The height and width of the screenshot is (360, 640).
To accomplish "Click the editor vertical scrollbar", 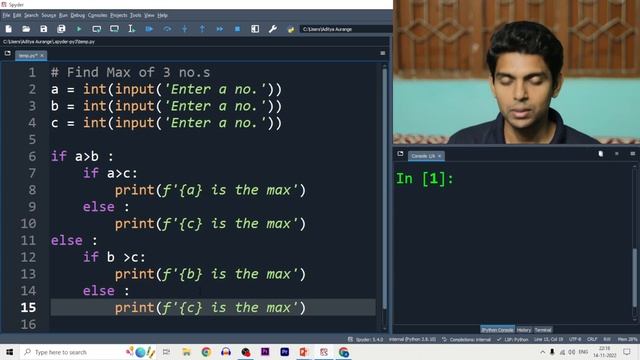I will tap(384, 188).
